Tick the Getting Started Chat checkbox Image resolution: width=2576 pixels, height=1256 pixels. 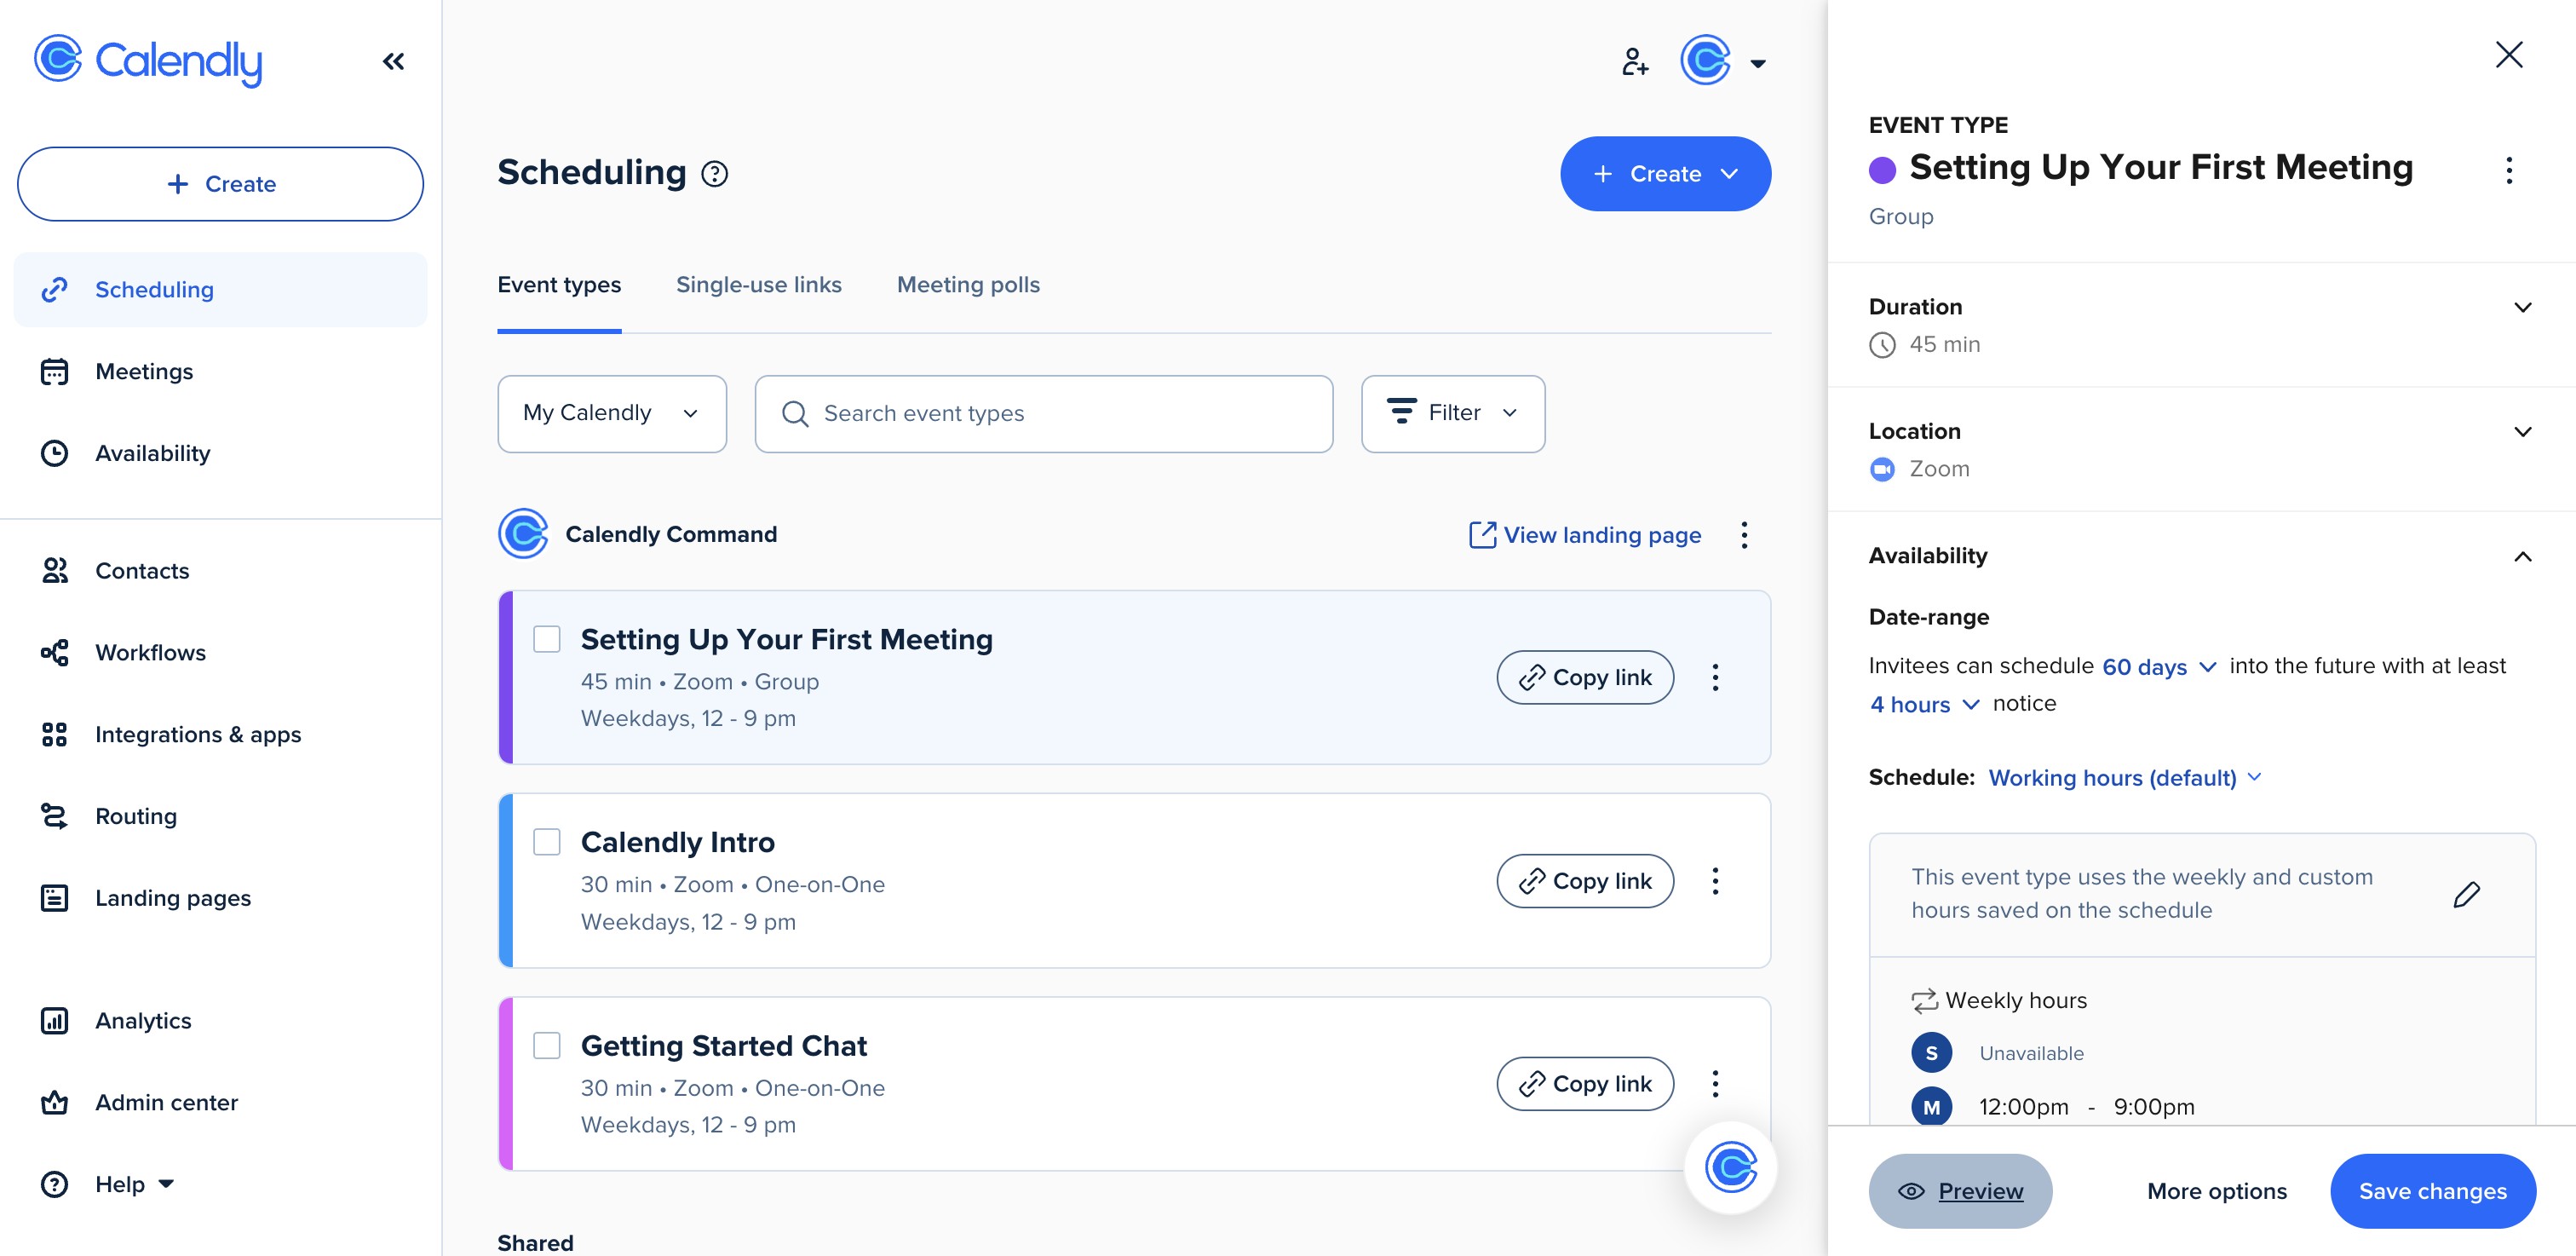pyautogui.click(x=547, y=1046)
